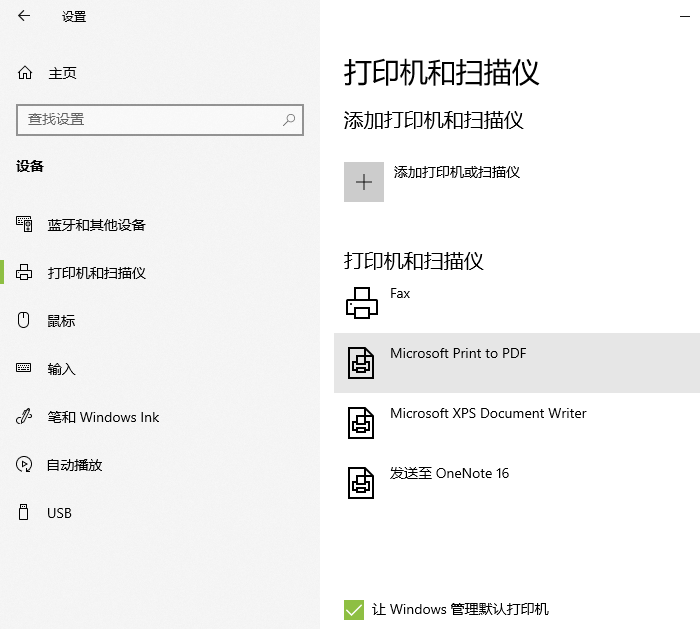Click the back arrow icon

tap(24, 16)
